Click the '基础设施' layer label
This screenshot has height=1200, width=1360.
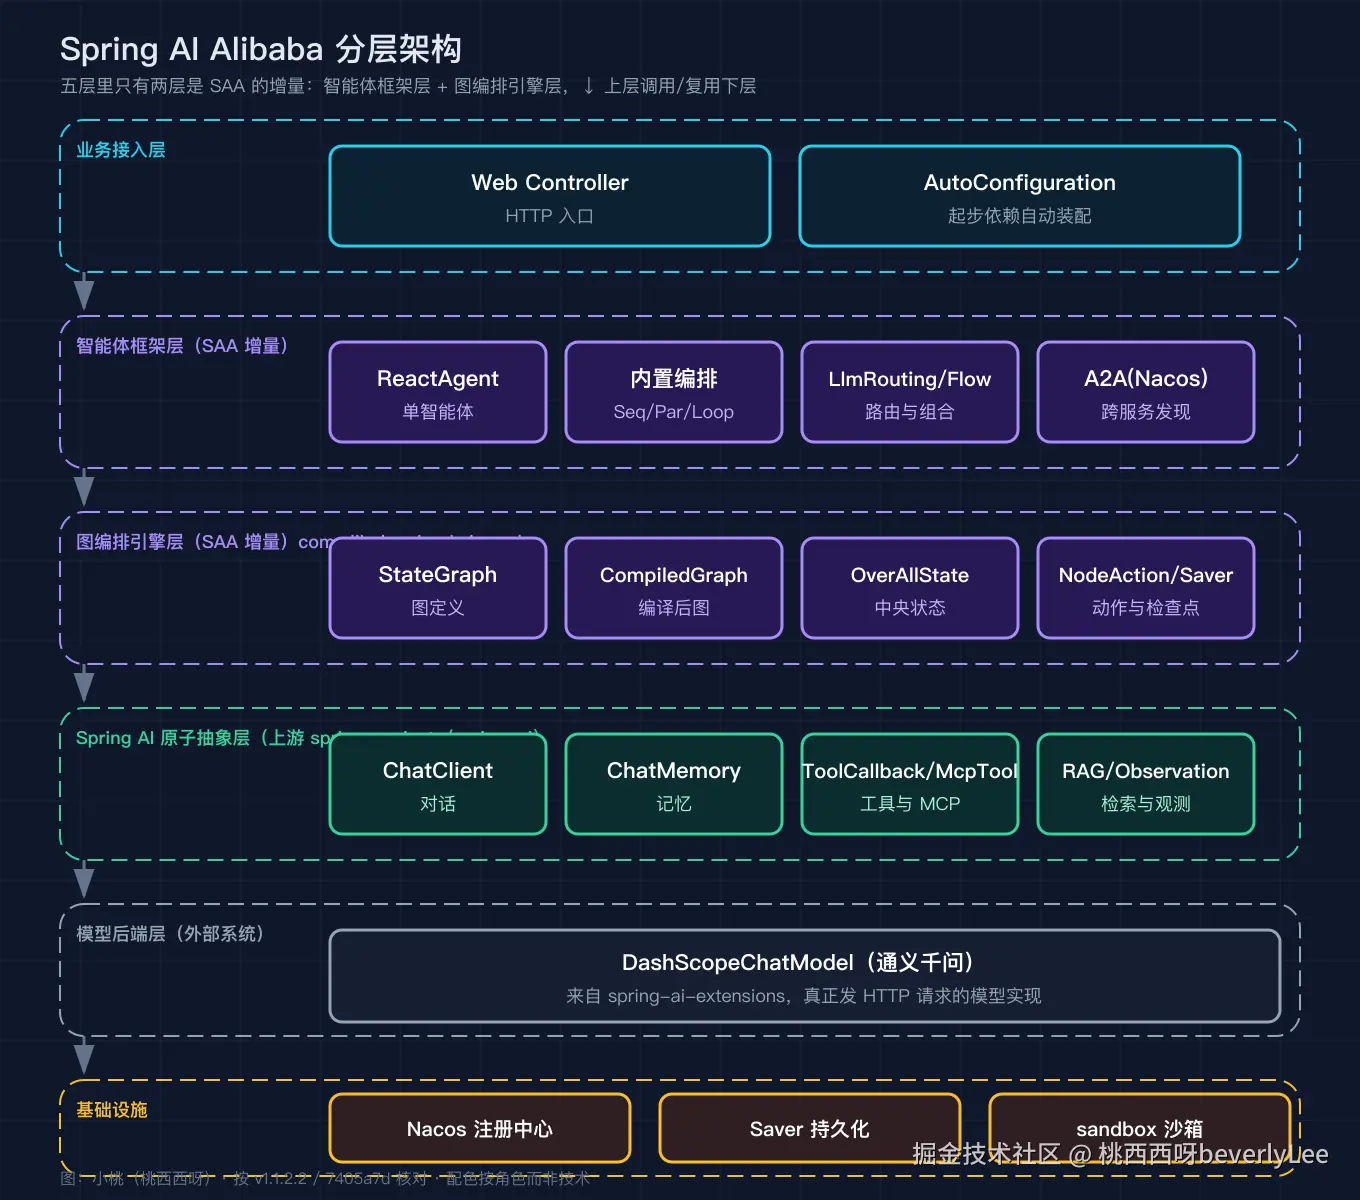[112, 1110]
